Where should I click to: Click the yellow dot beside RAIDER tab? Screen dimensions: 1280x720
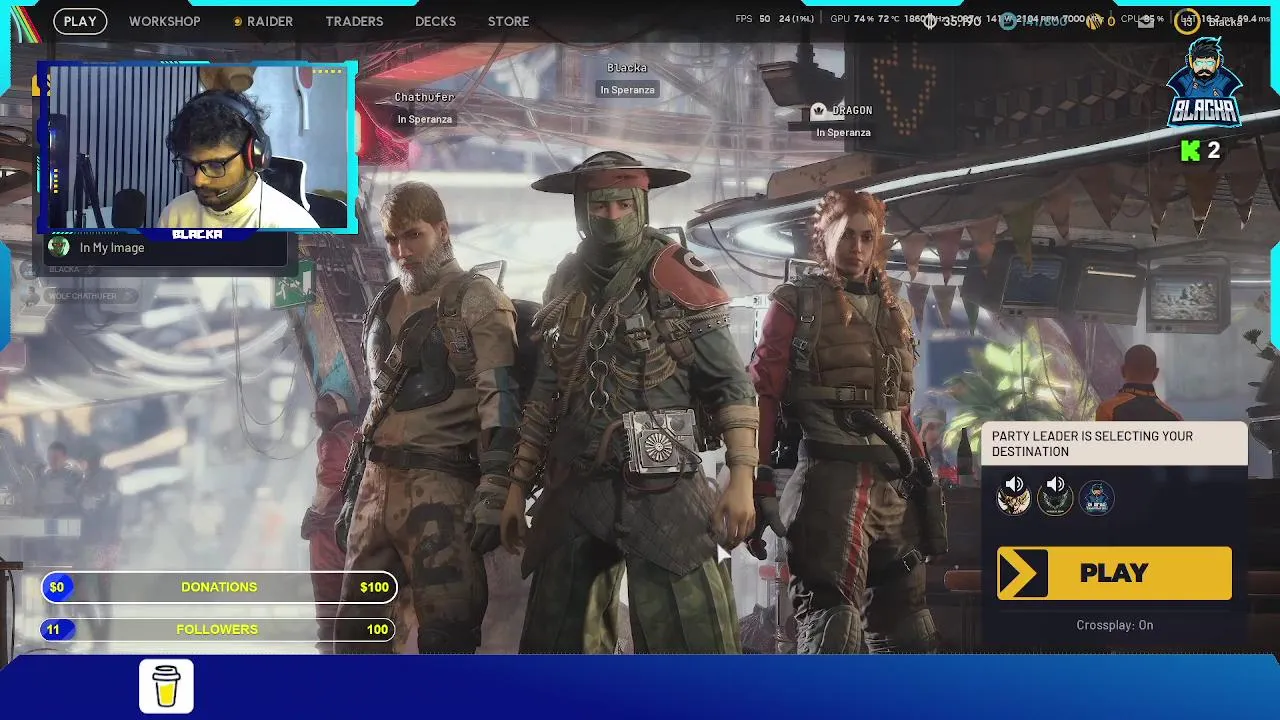(238, 22)
